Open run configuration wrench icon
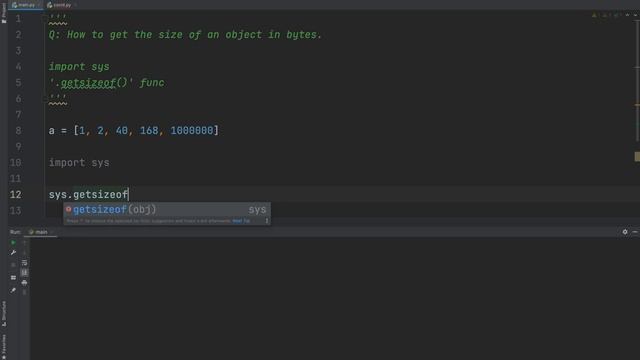 pos(13,253)
